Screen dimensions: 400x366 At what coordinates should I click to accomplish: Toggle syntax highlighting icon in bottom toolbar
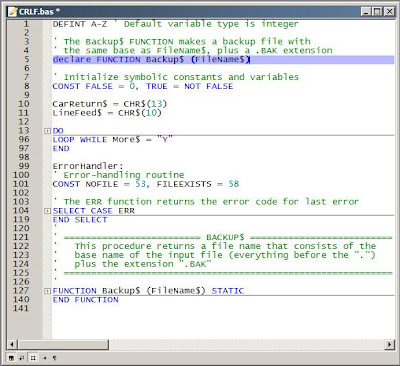pos(11,358)
